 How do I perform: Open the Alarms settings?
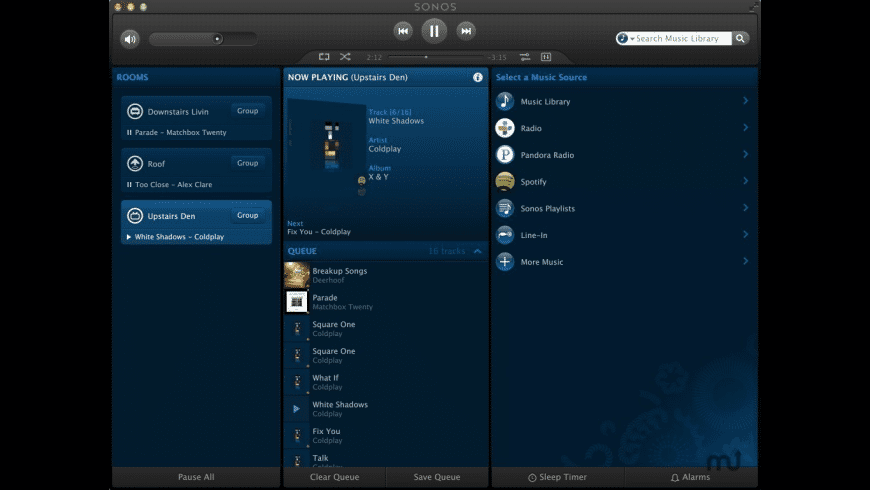tap(691, 477)
